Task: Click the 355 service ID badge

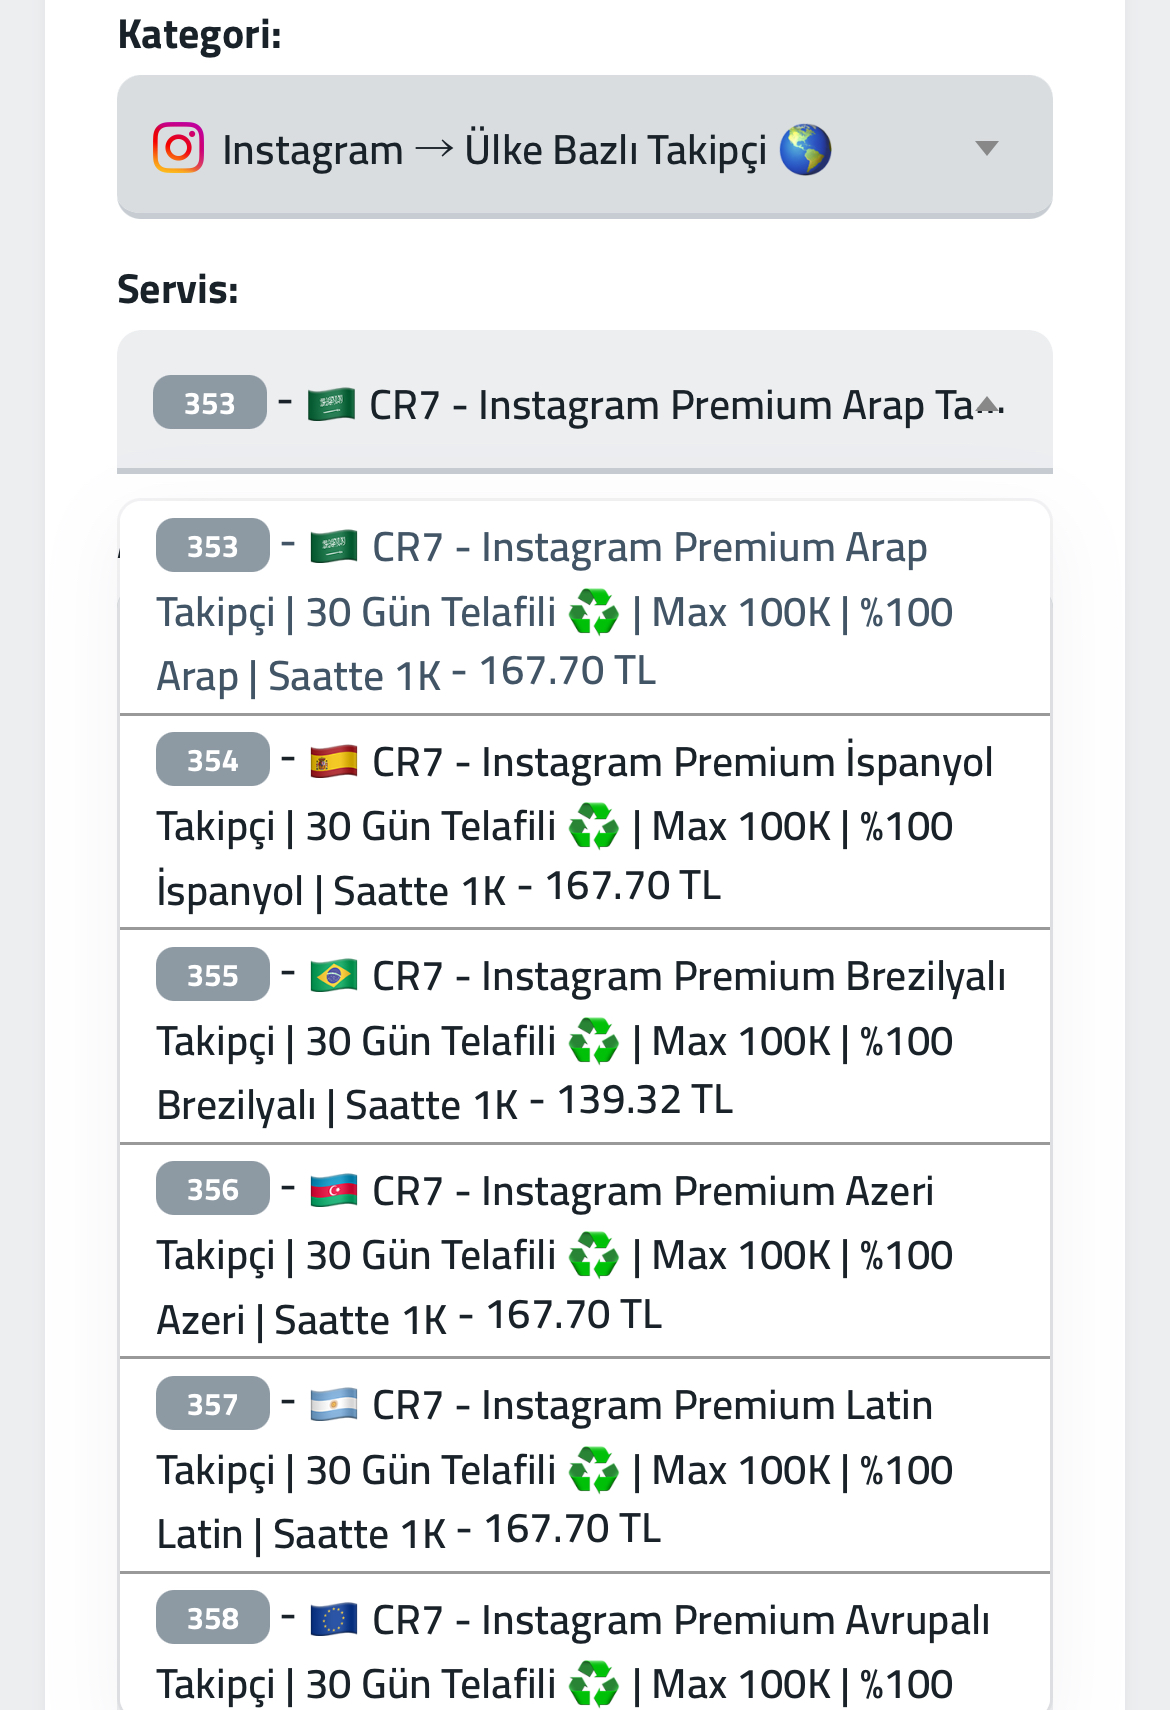Action: tap(213, 974)
